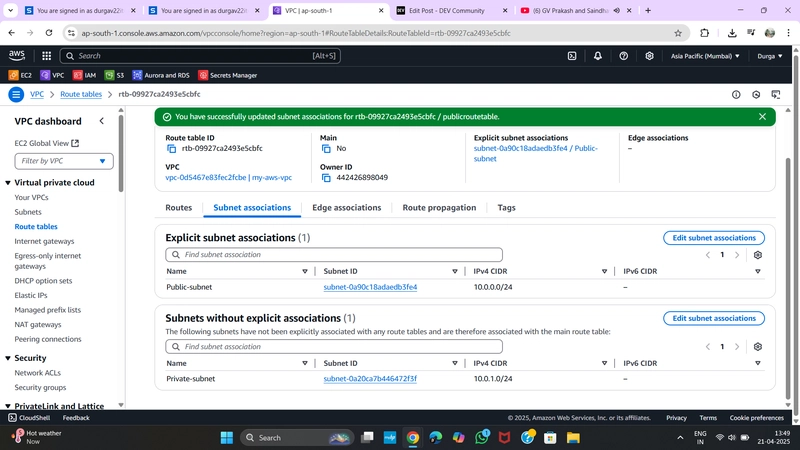Screen dimensions: 800x450
Task: Open Aurora and RDS shortcut
Action: (x=161, y=75)
